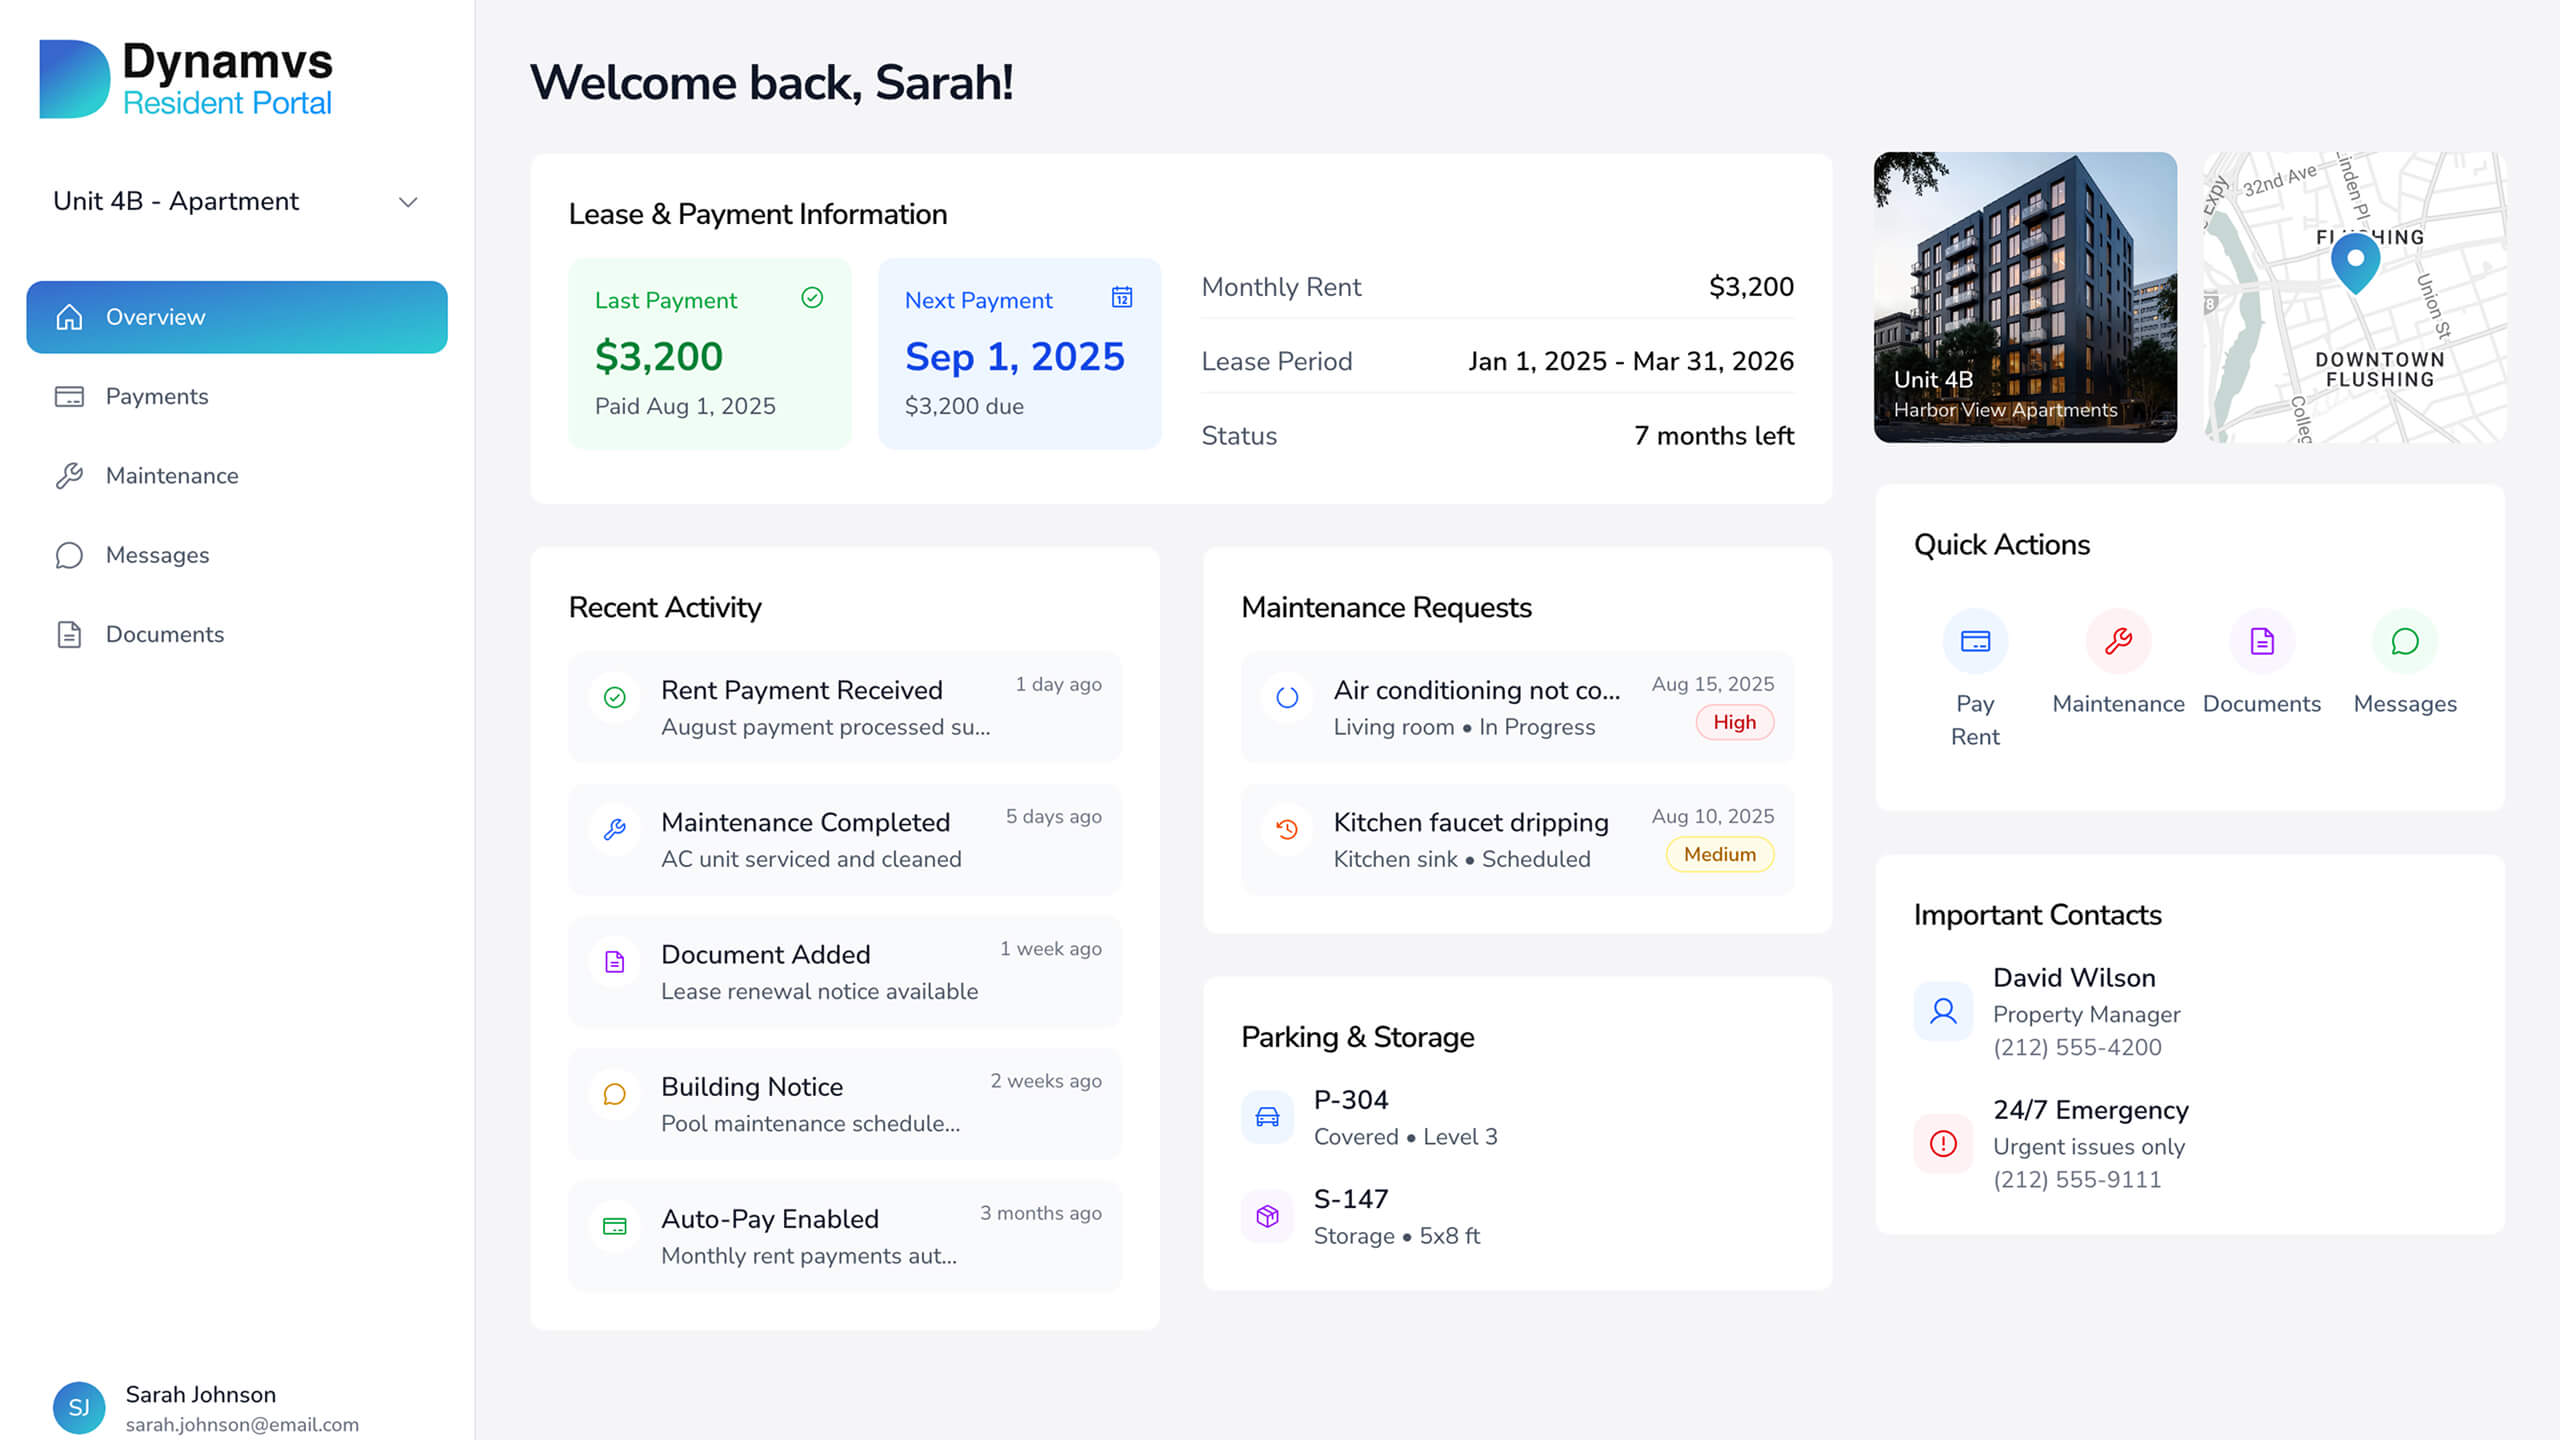Select the High priority badge
This screenshot has width=2560, height=1440.
coord(1735,722)
